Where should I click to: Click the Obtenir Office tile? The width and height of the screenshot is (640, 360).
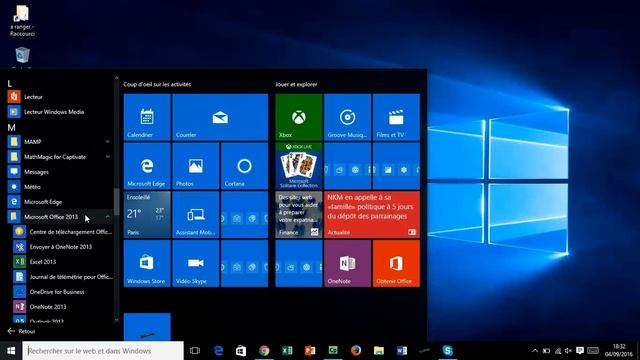(396, 263)
